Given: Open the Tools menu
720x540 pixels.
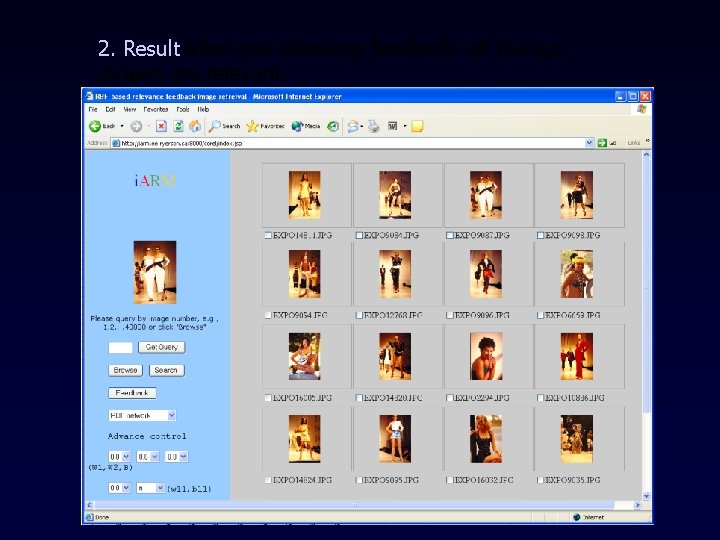Looking at the screenshot, I should [183, 109].
